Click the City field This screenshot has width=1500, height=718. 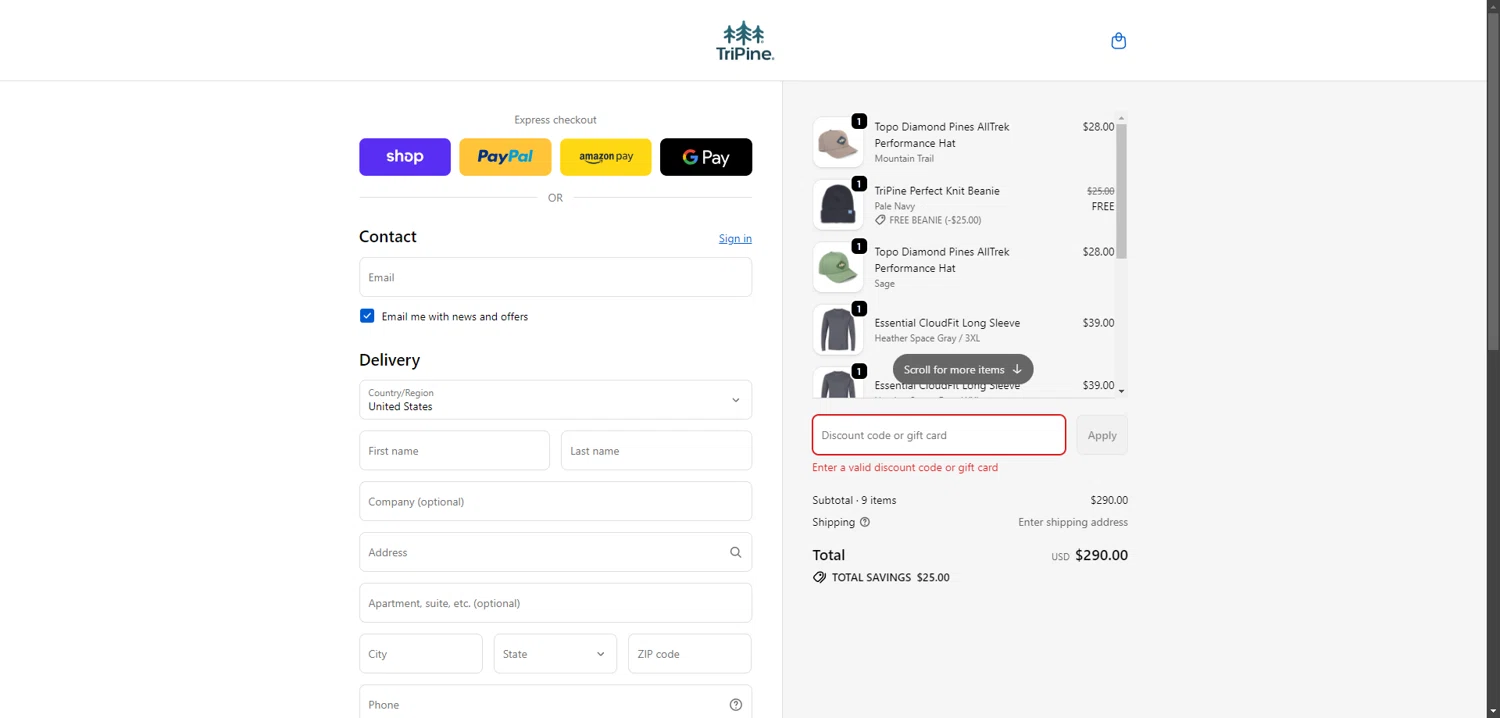420,654
